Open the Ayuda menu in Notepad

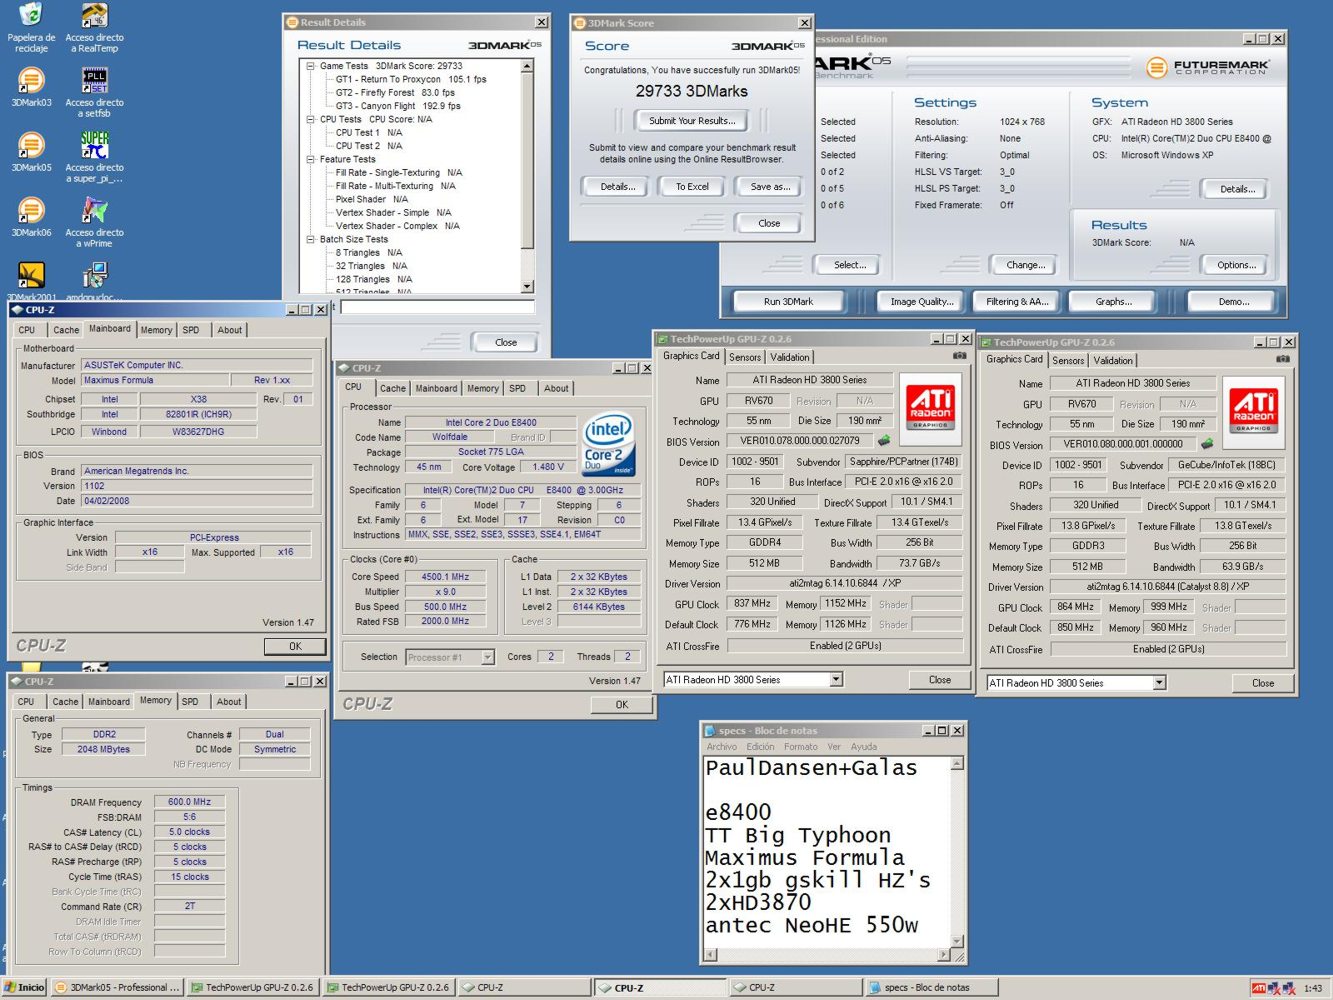(863, 747)
